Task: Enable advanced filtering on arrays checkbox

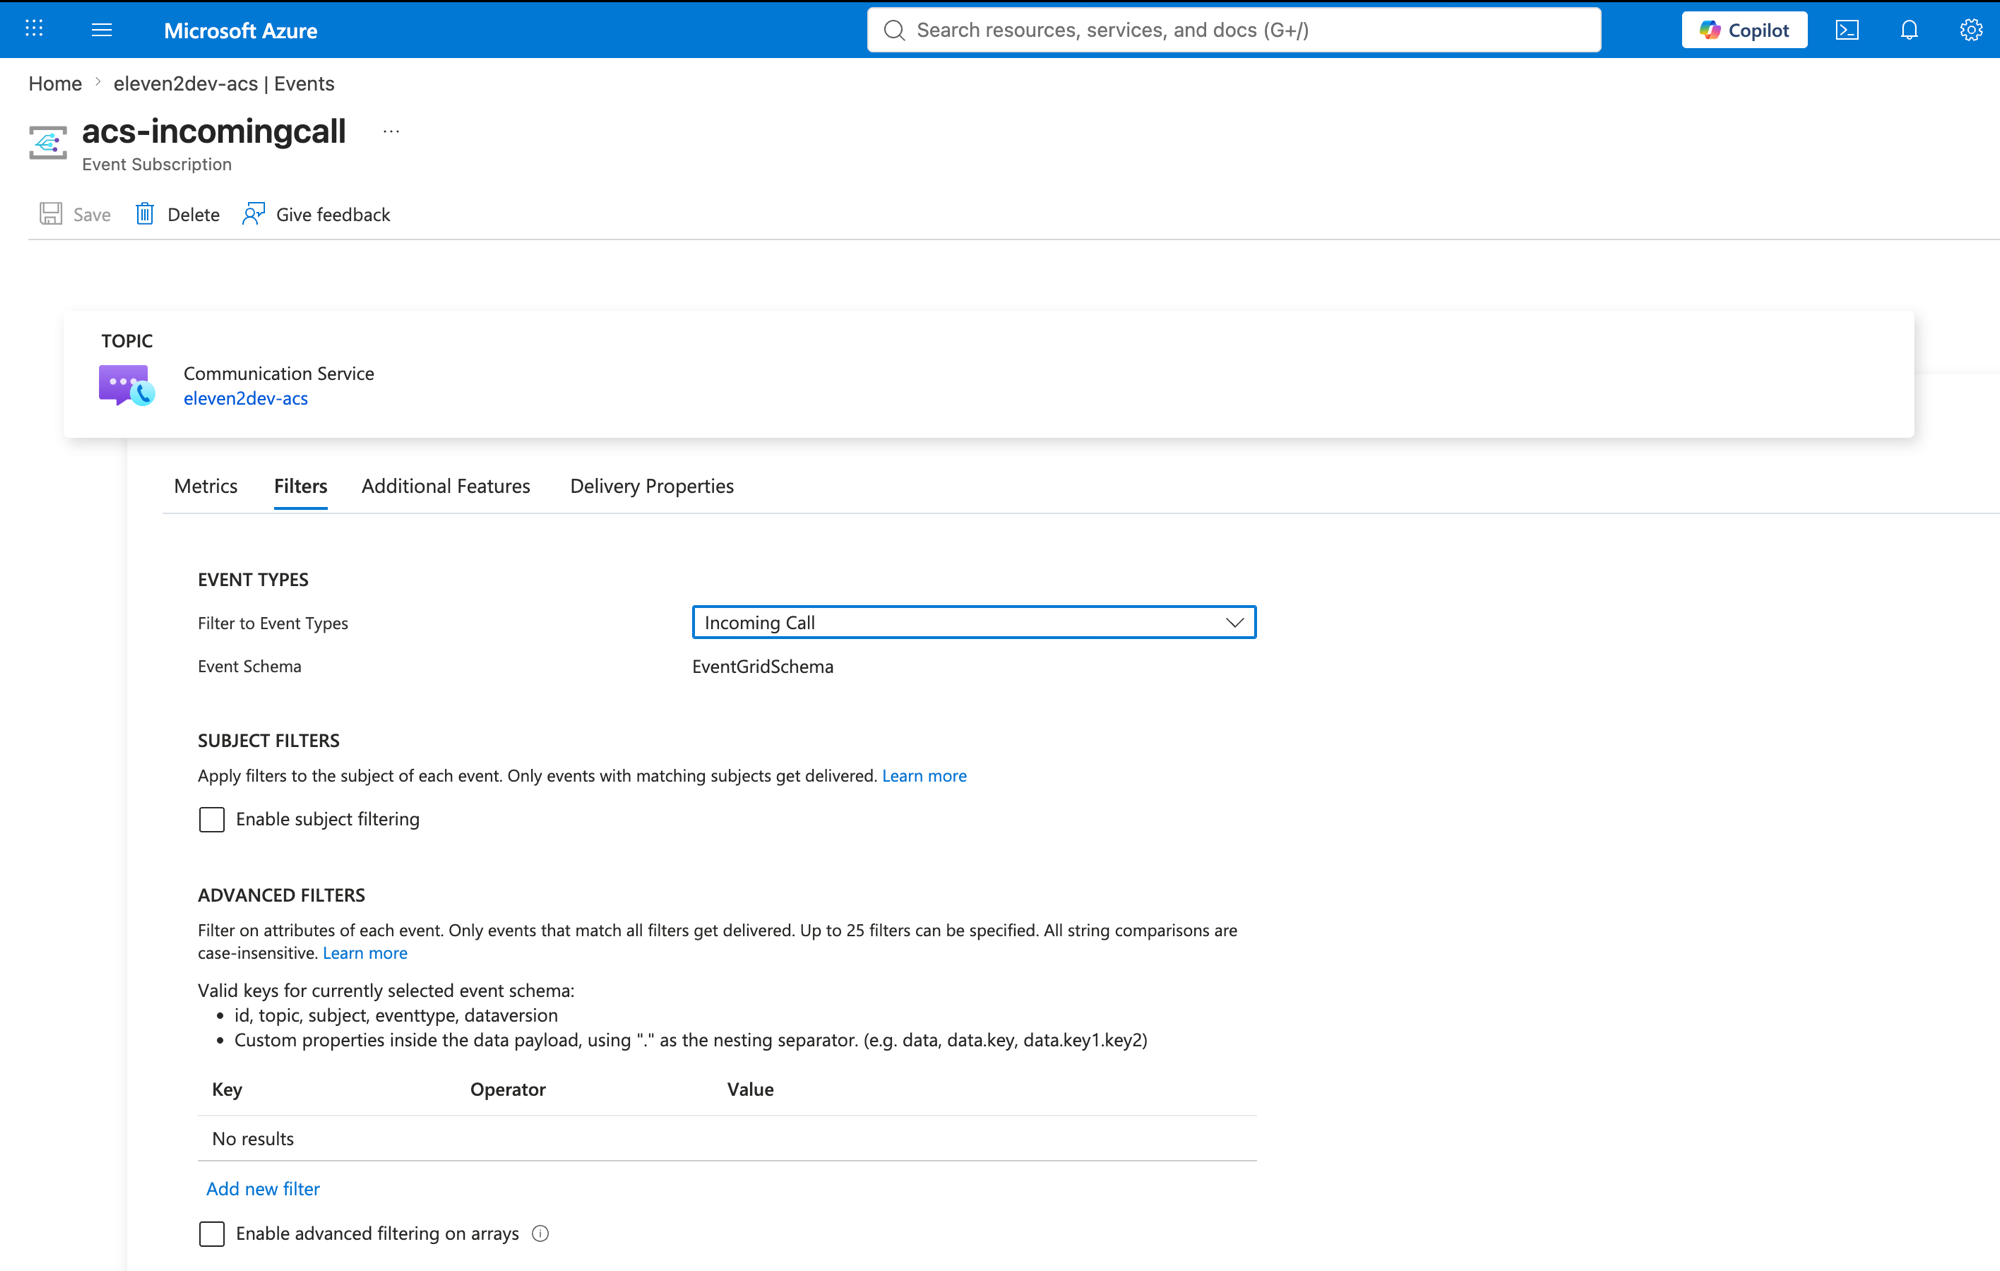Action: [x=212, y=1234]
